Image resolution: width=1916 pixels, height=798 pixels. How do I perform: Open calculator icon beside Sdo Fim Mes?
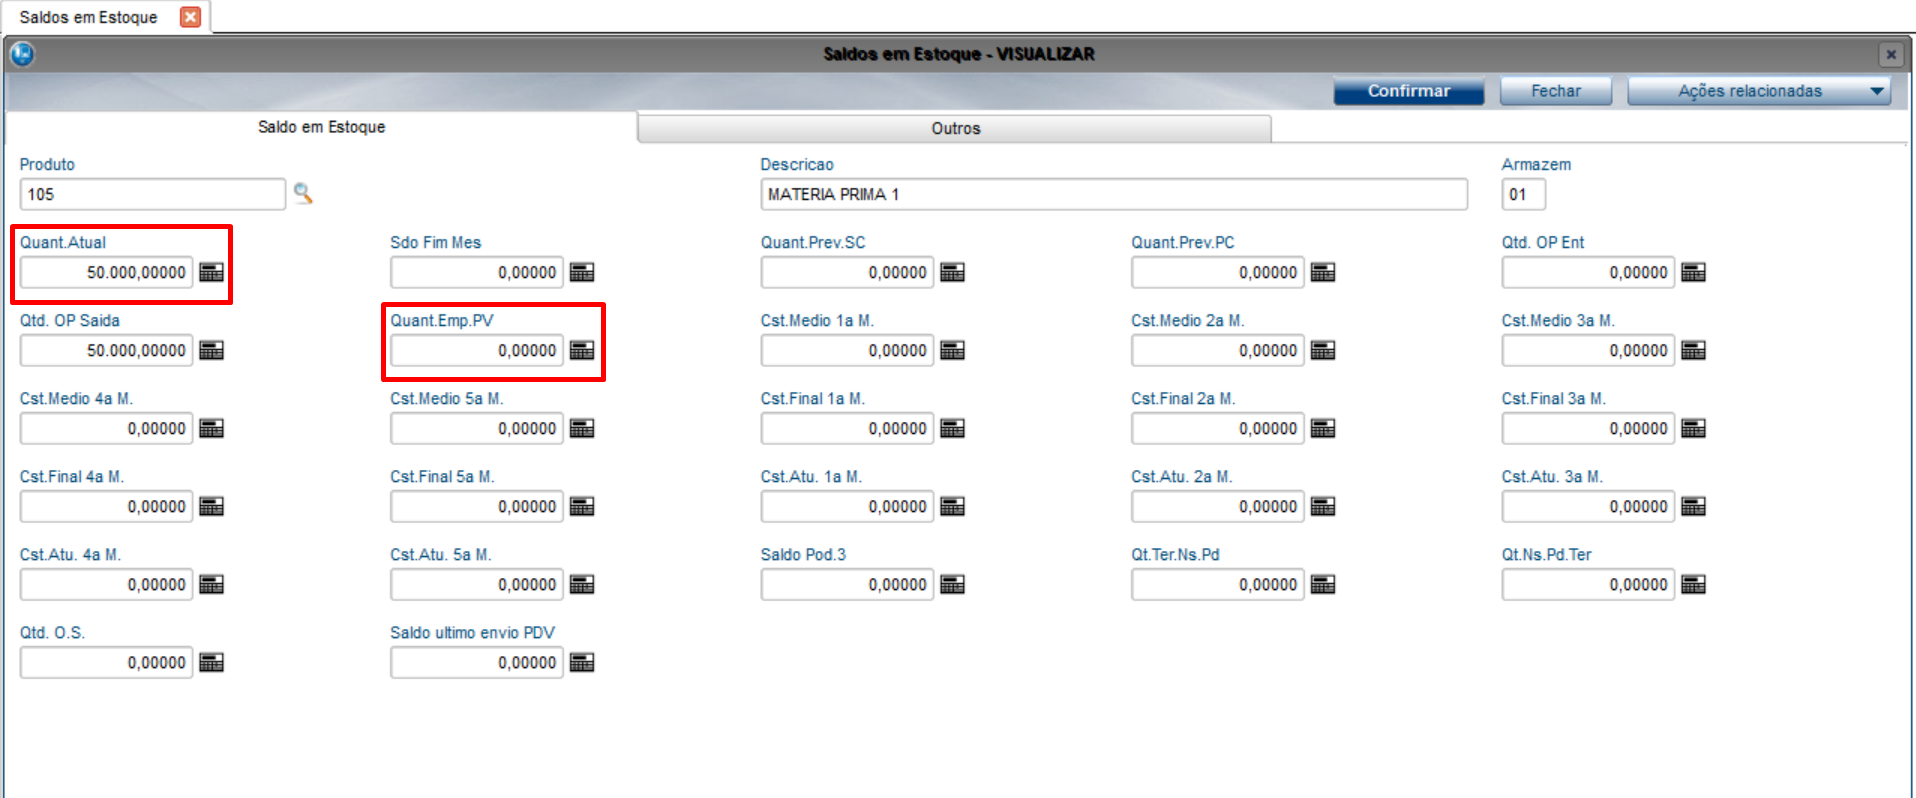pyautogui.click(x=582, y=272)
